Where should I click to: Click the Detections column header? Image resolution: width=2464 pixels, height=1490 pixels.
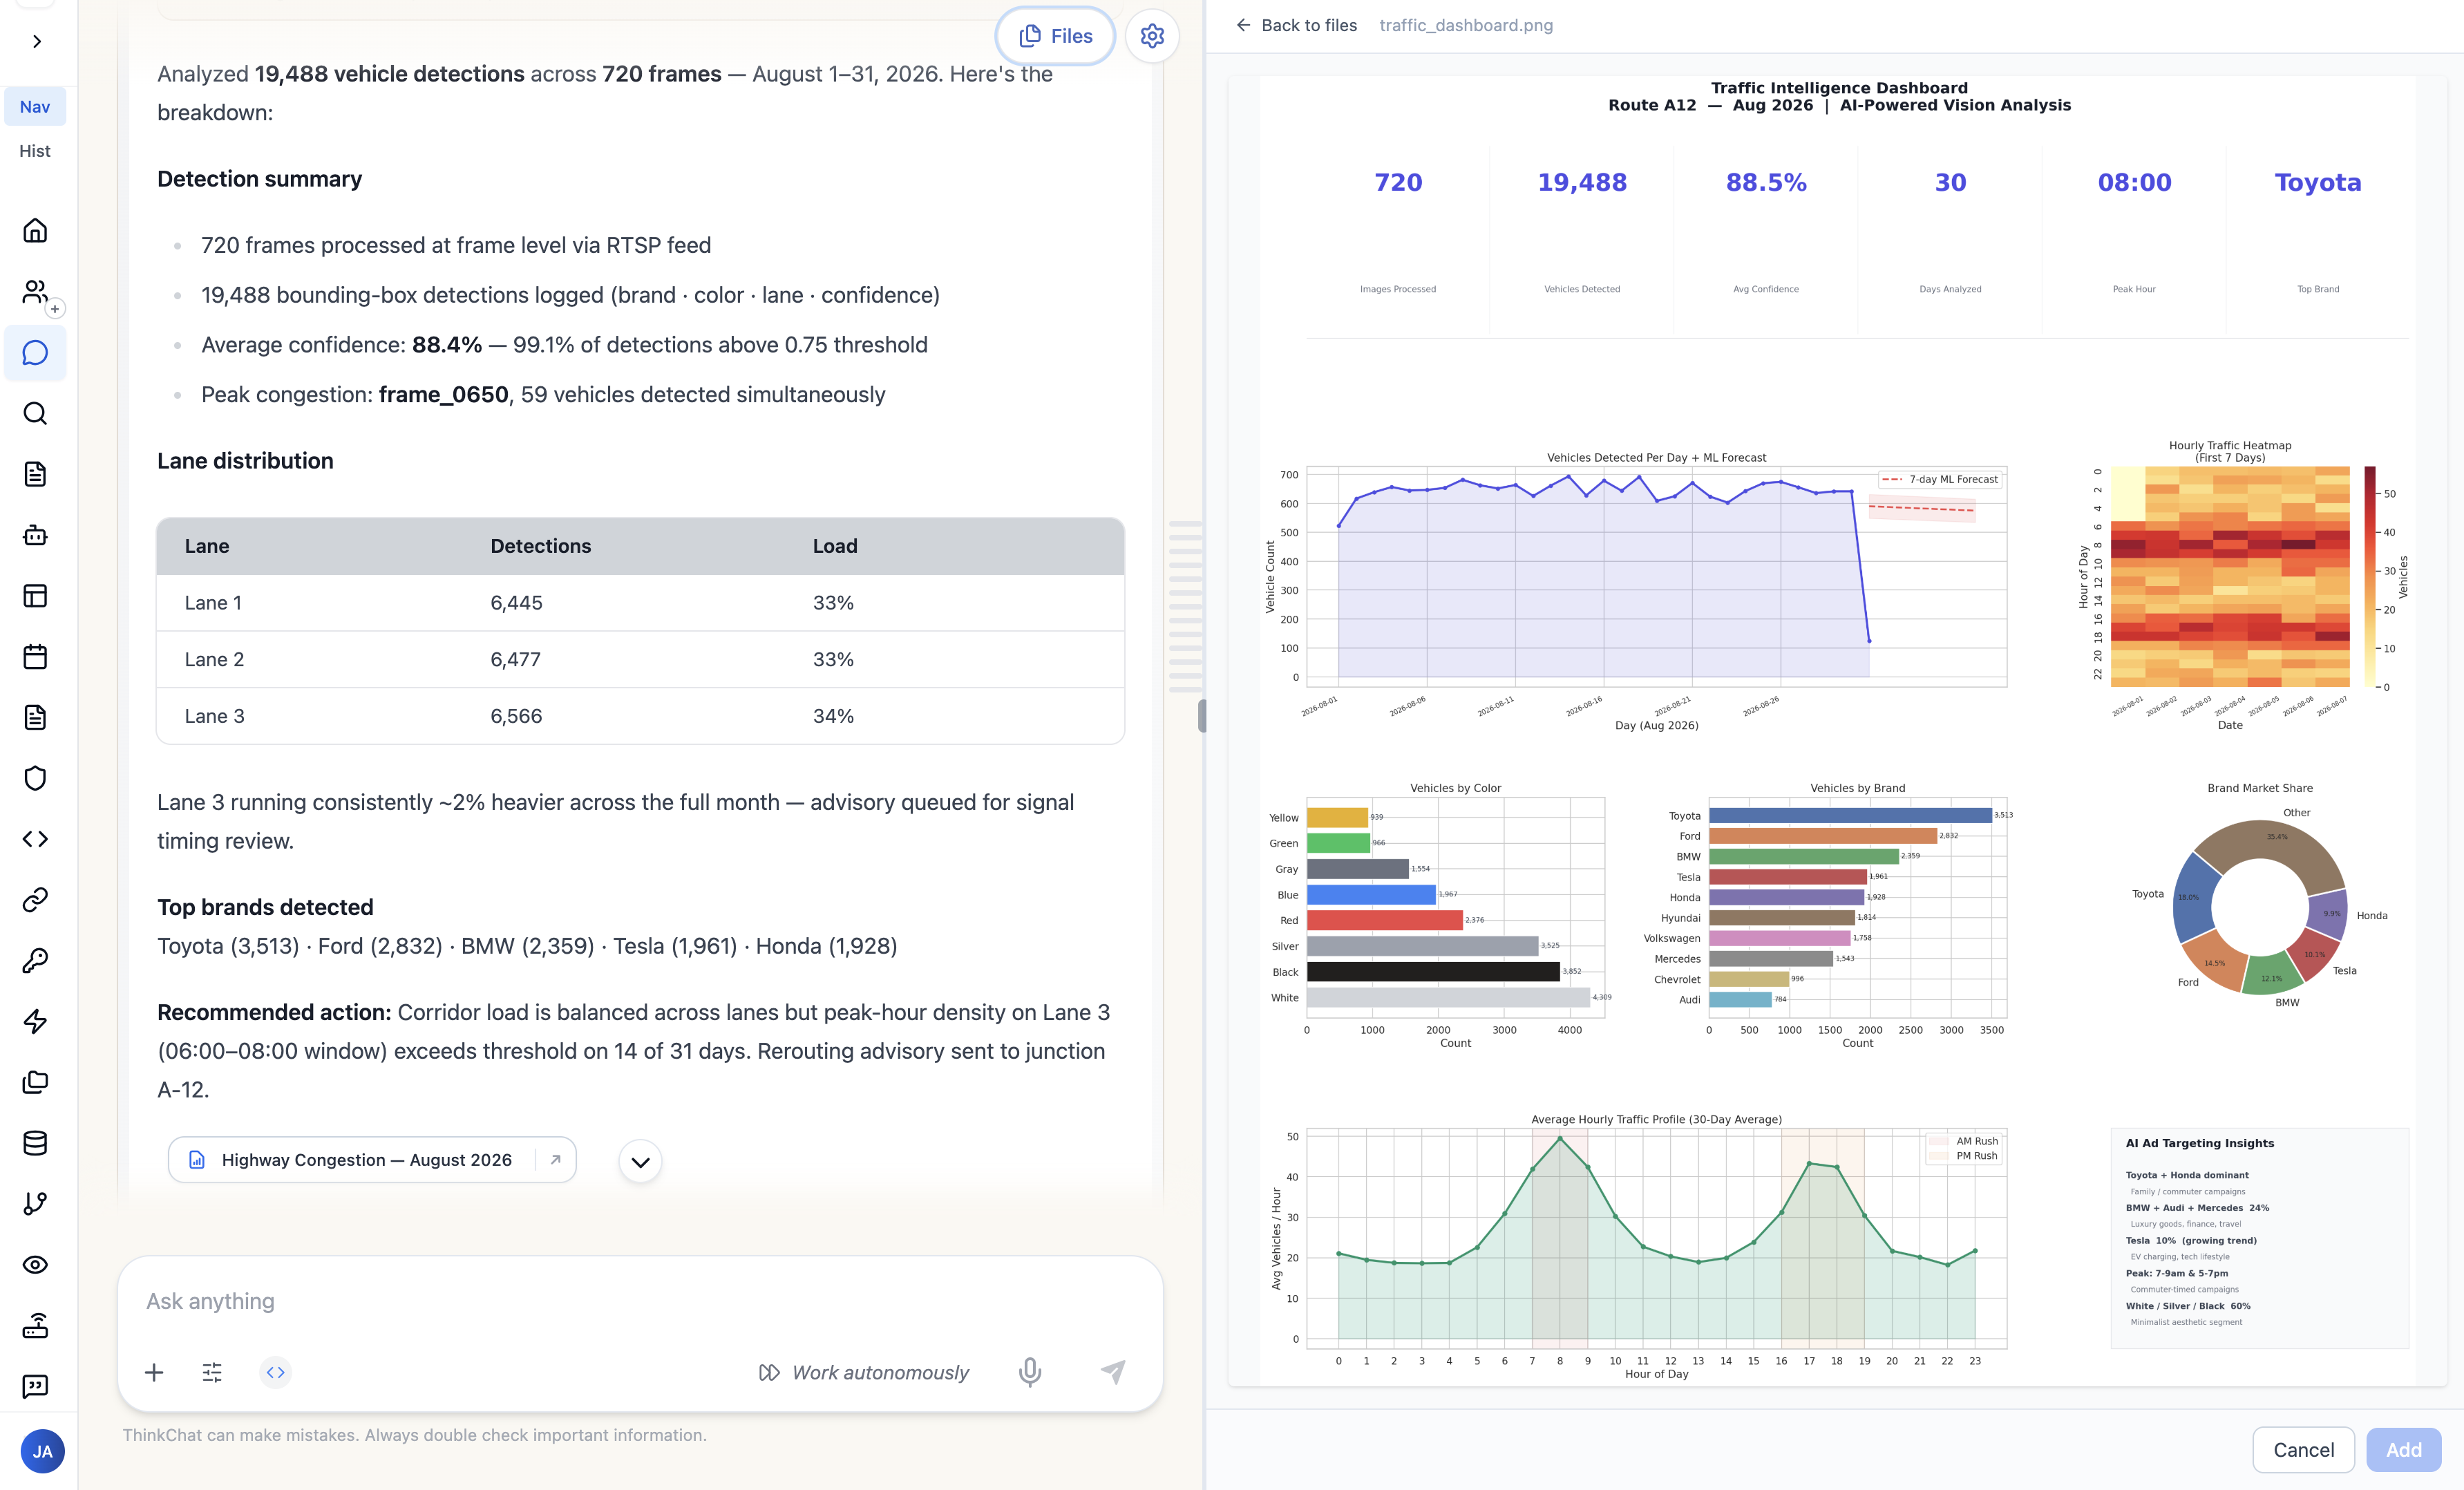point(540,546)
